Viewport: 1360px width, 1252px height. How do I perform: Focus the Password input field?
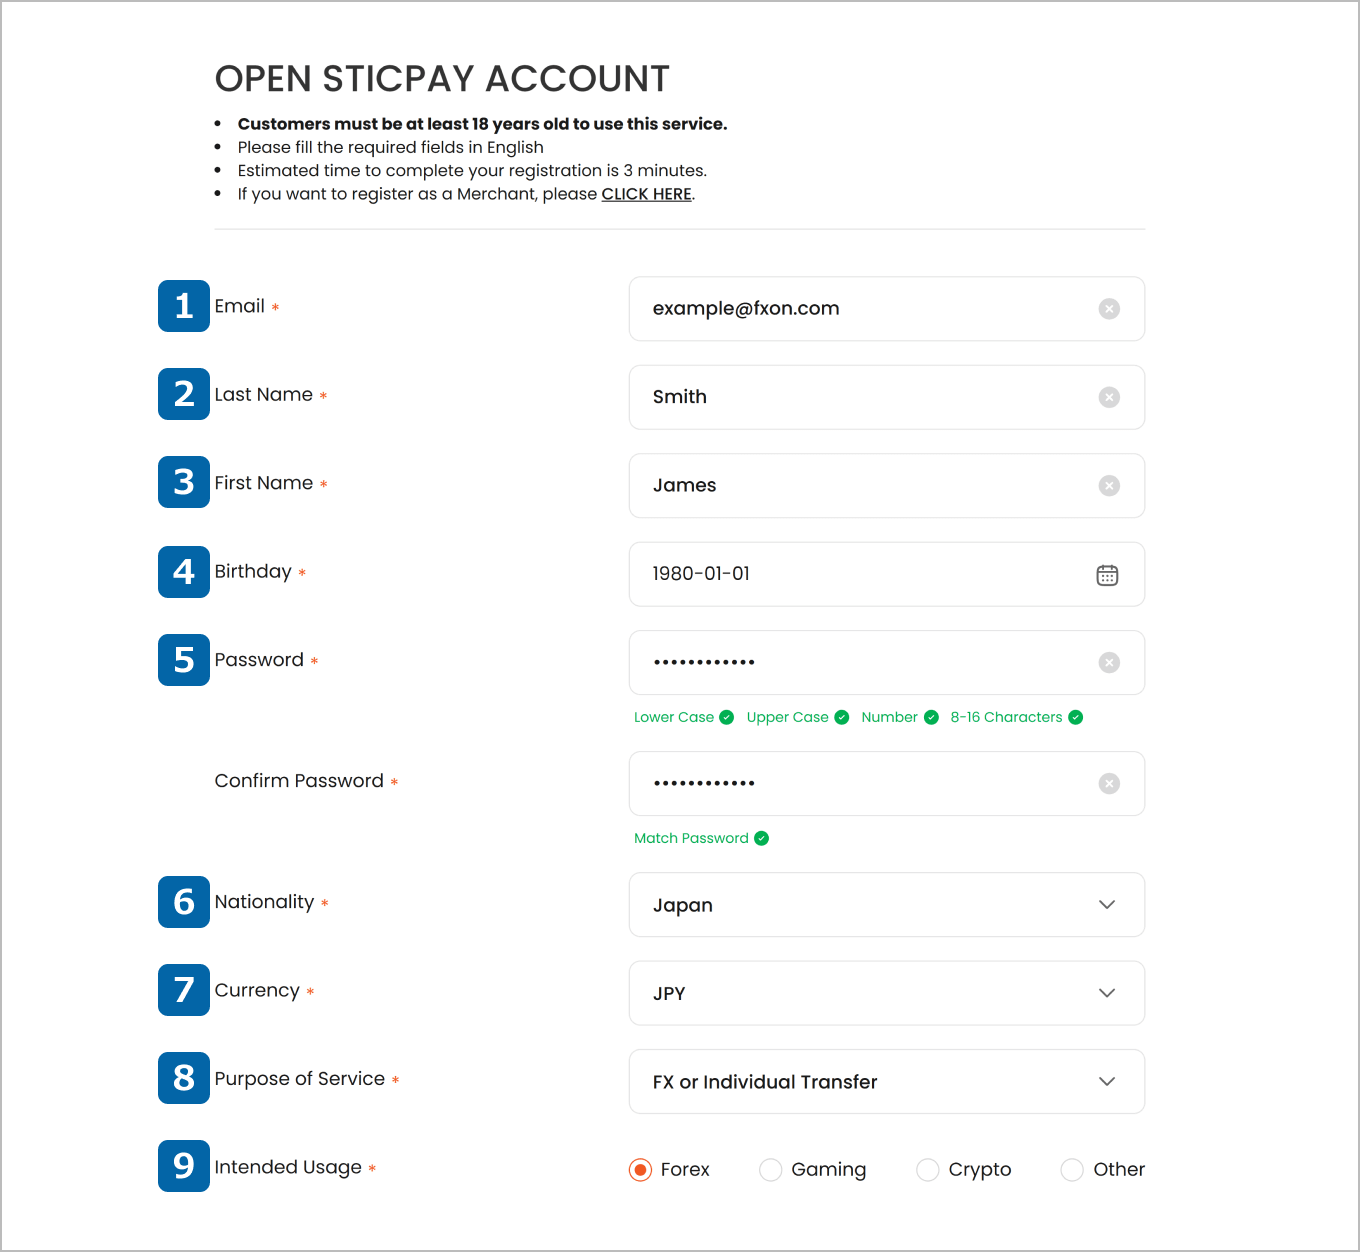(x=887, y=662)
